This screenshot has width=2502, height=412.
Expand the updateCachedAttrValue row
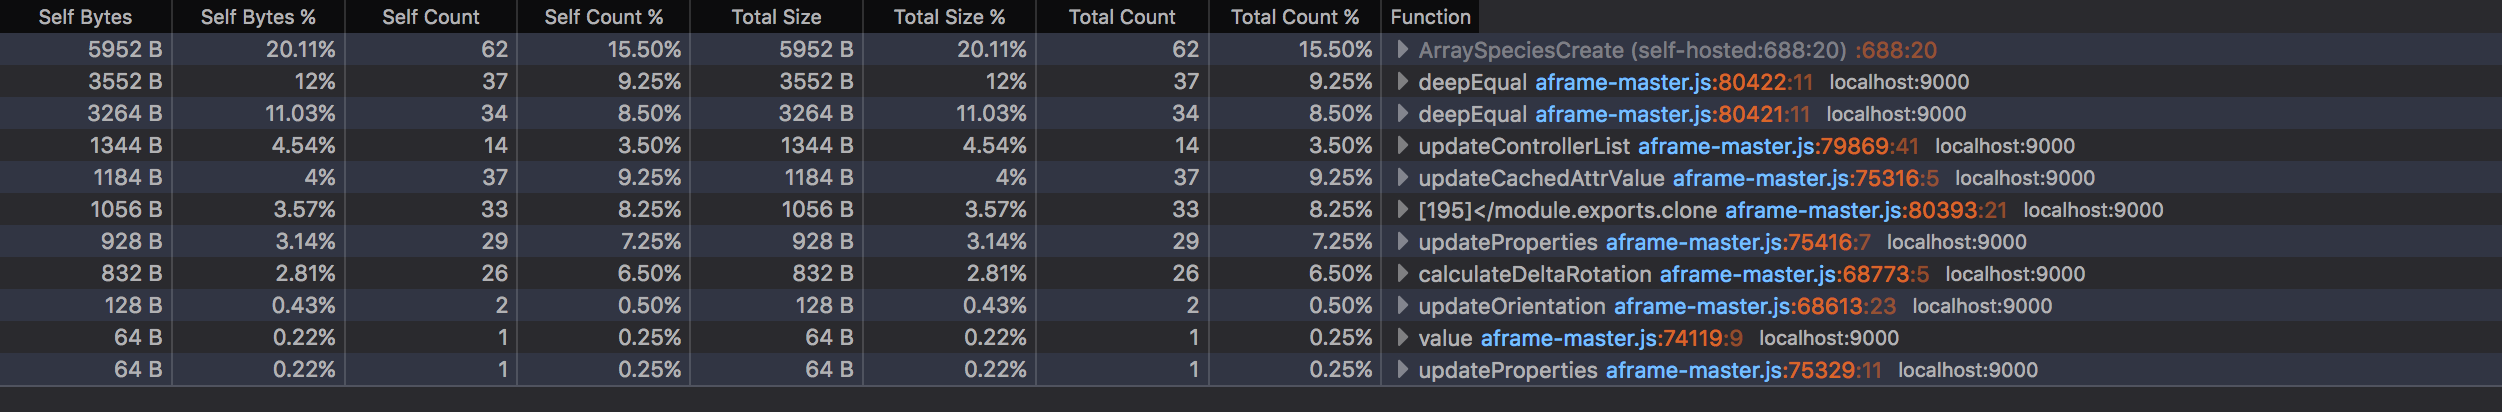(x=1402, y=177)
